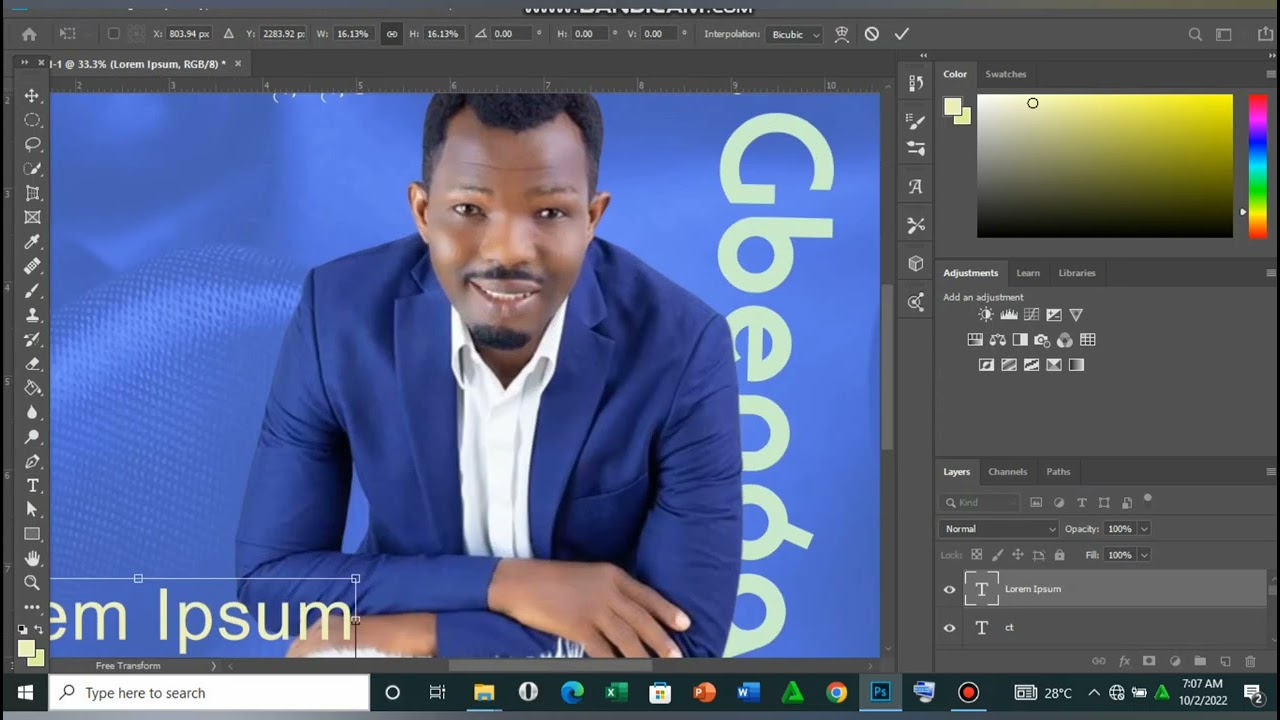Switch to the Learn tab
1280x720 pixels.
click(x=1028, y=273)
